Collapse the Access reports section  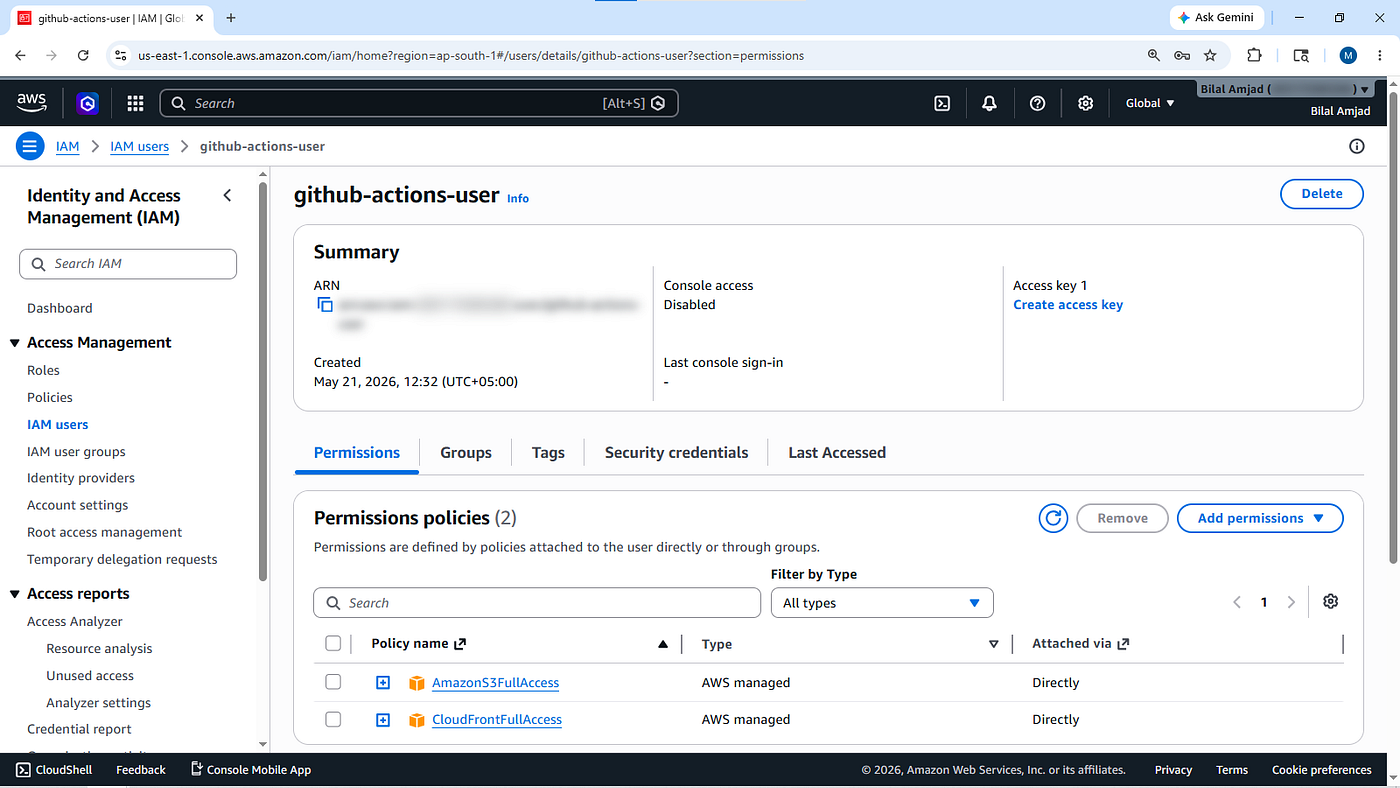click(15, 594)
